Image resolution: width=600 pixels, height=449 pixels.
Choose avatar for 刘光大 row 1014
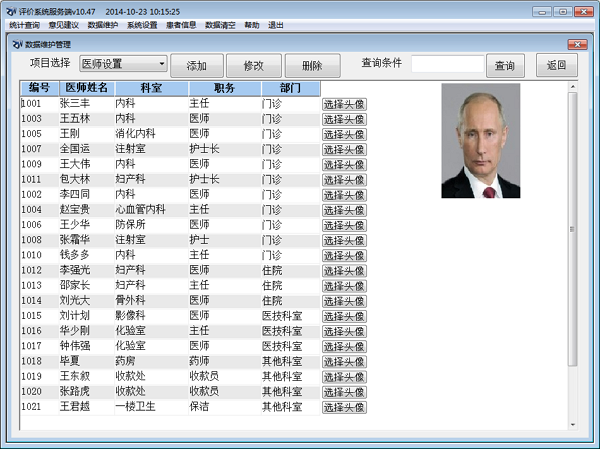click(344, 301)
